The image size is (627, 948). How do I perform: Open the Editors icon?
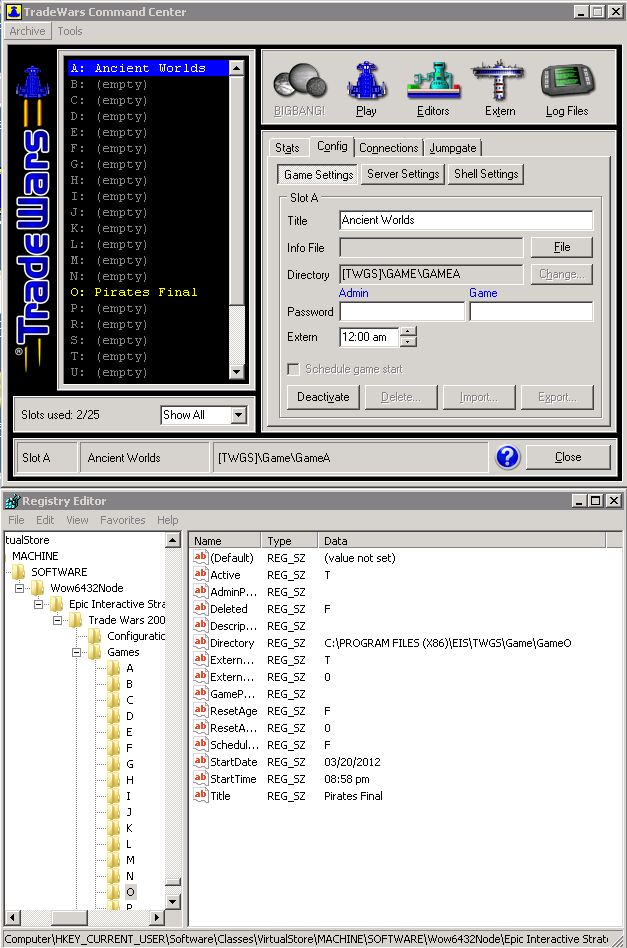pos(434,80)
